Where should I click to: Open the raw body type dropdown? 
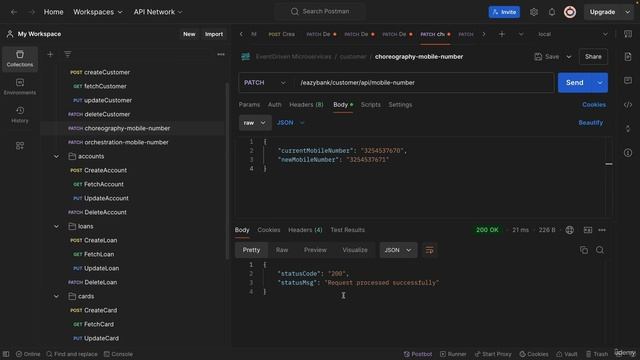(x=255, y=122)
